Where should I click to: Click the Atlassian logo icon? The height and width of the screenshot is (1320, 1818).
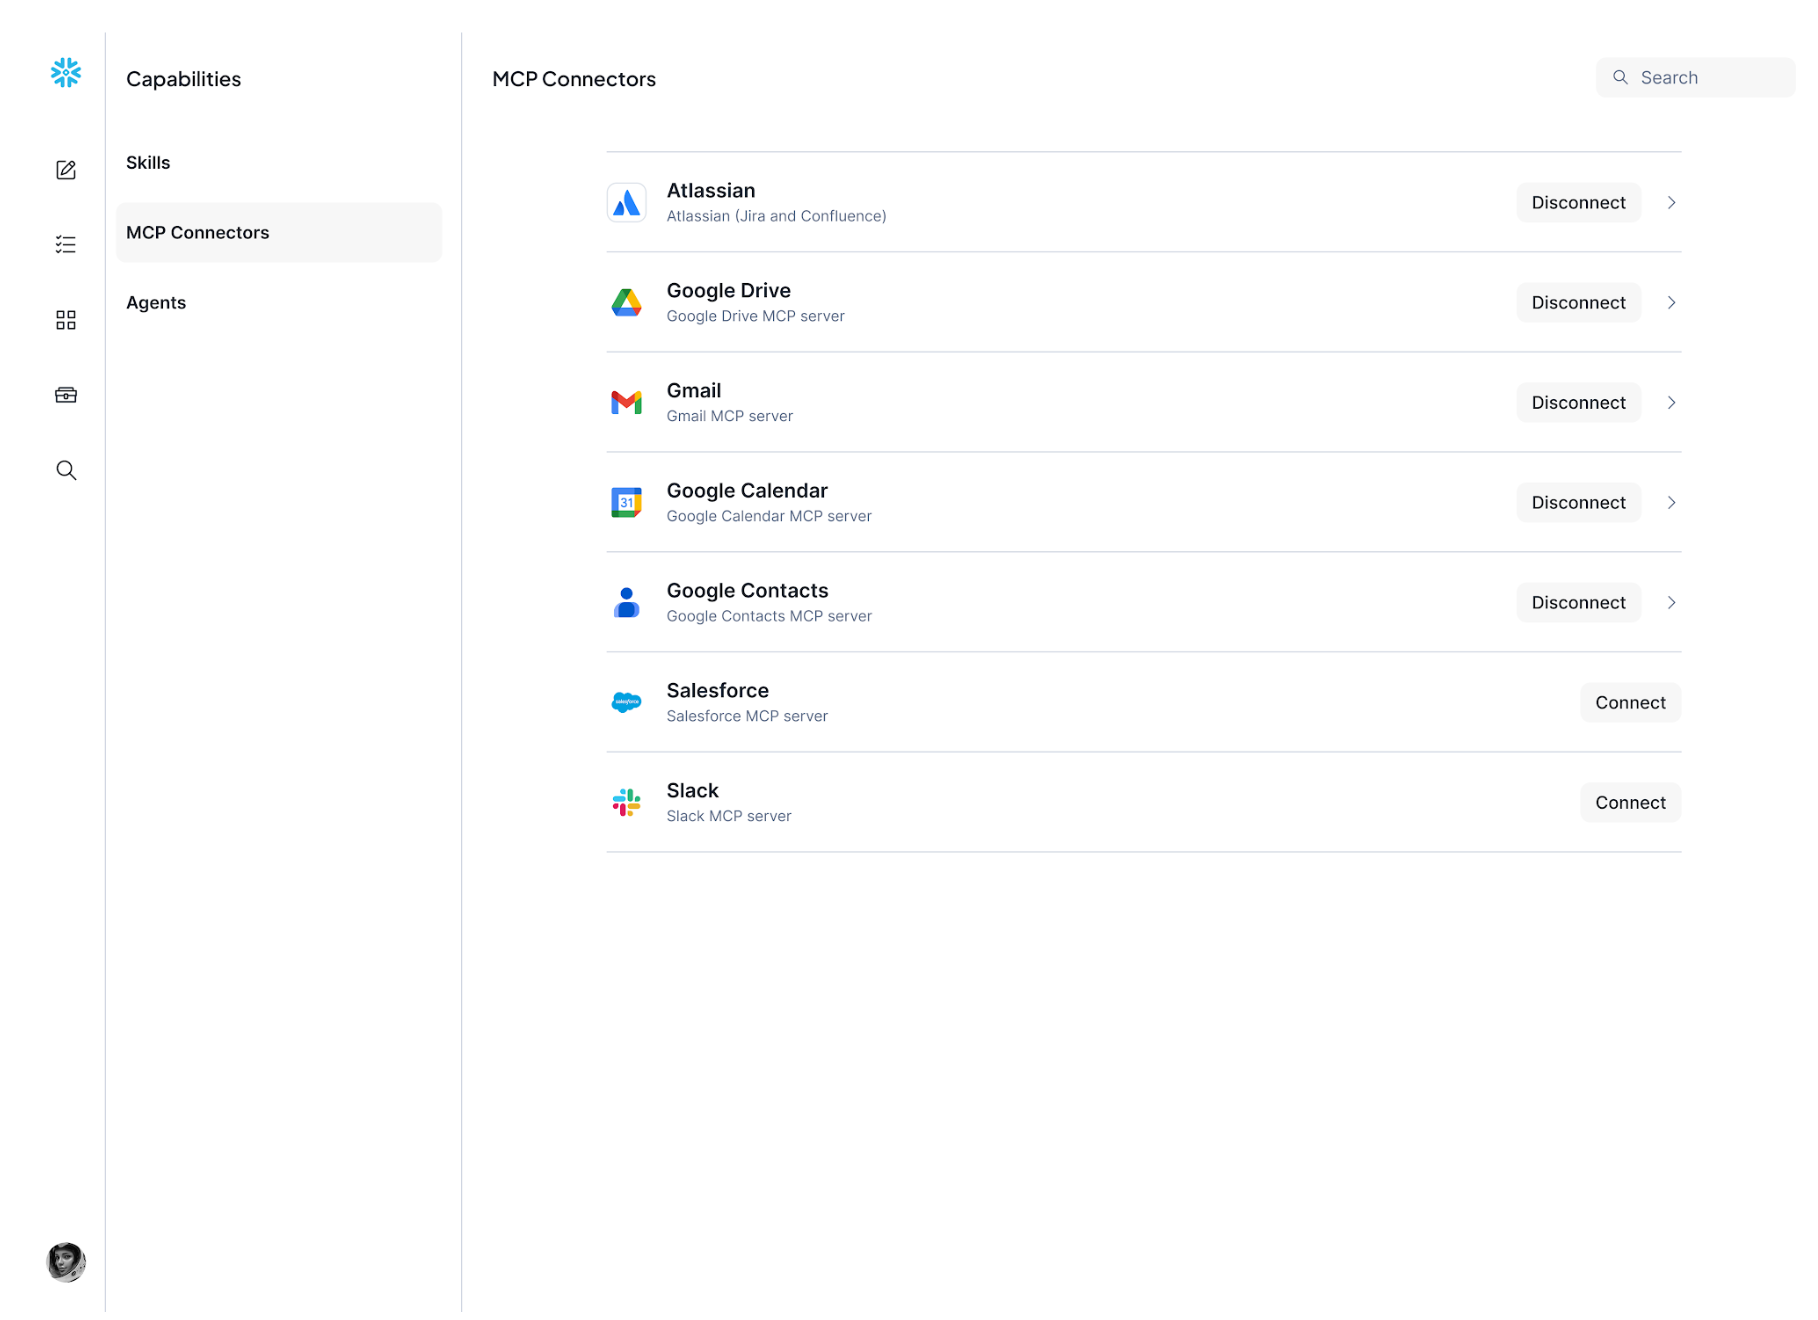(x=627, y=203)
